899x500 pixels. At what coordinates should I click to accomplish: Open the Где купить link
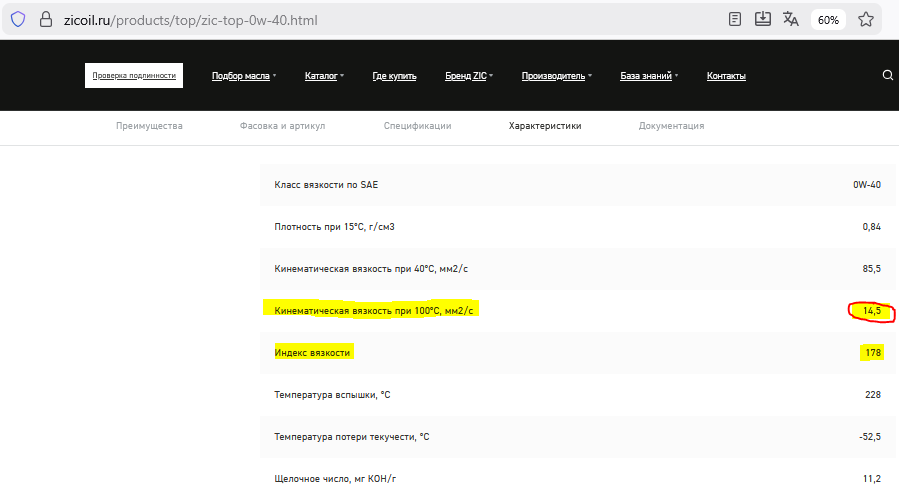(x=394, y=76)
